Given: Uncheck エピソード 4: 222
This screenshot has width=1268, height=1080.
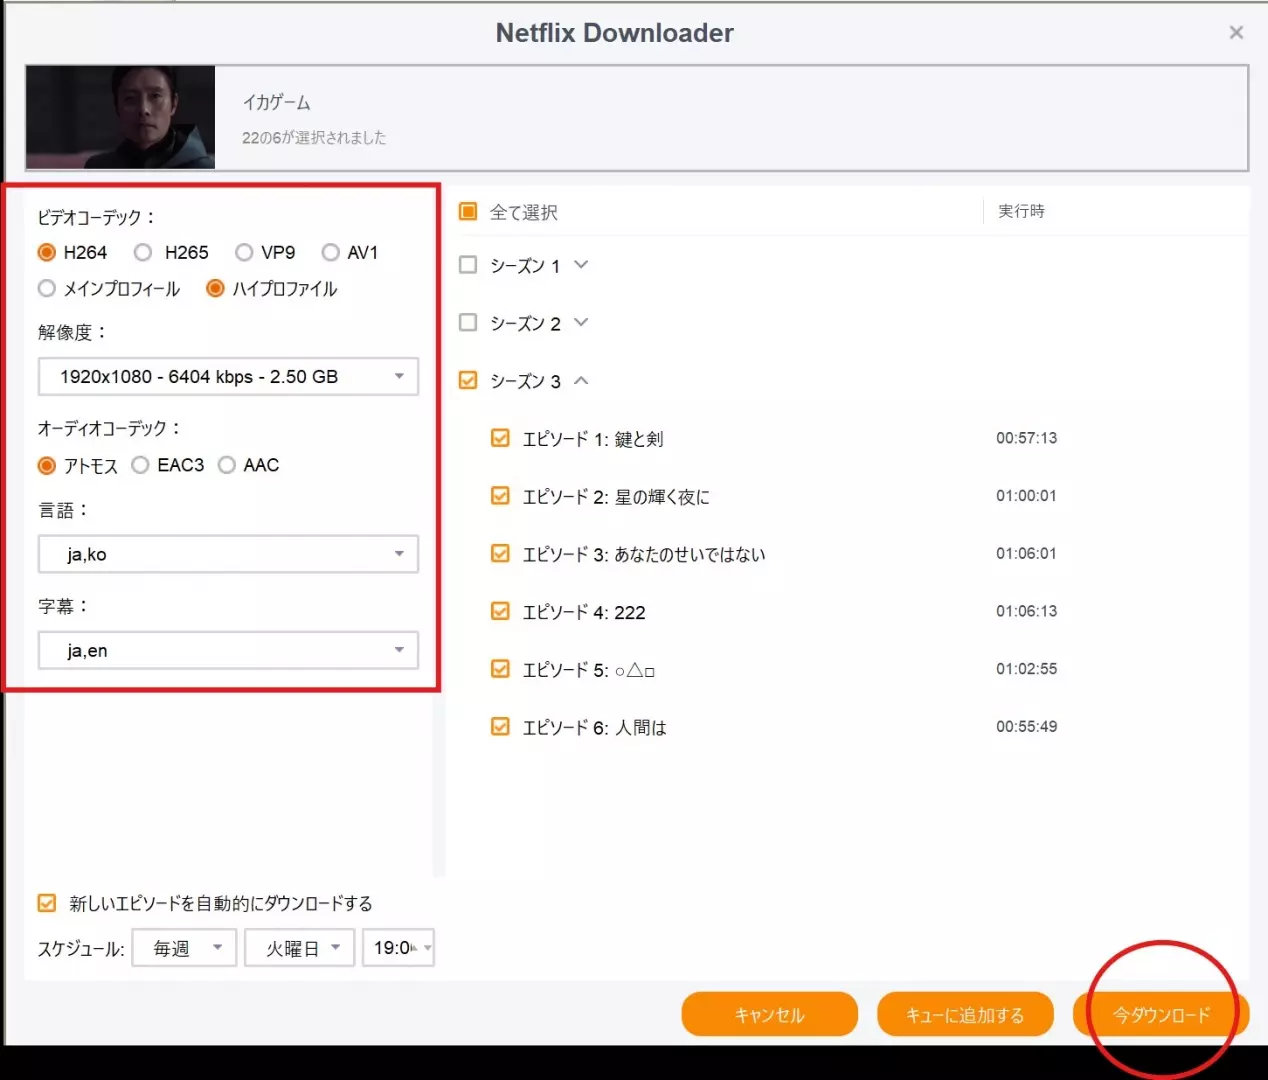Looking at the screenshot, I should click(499, 610).
